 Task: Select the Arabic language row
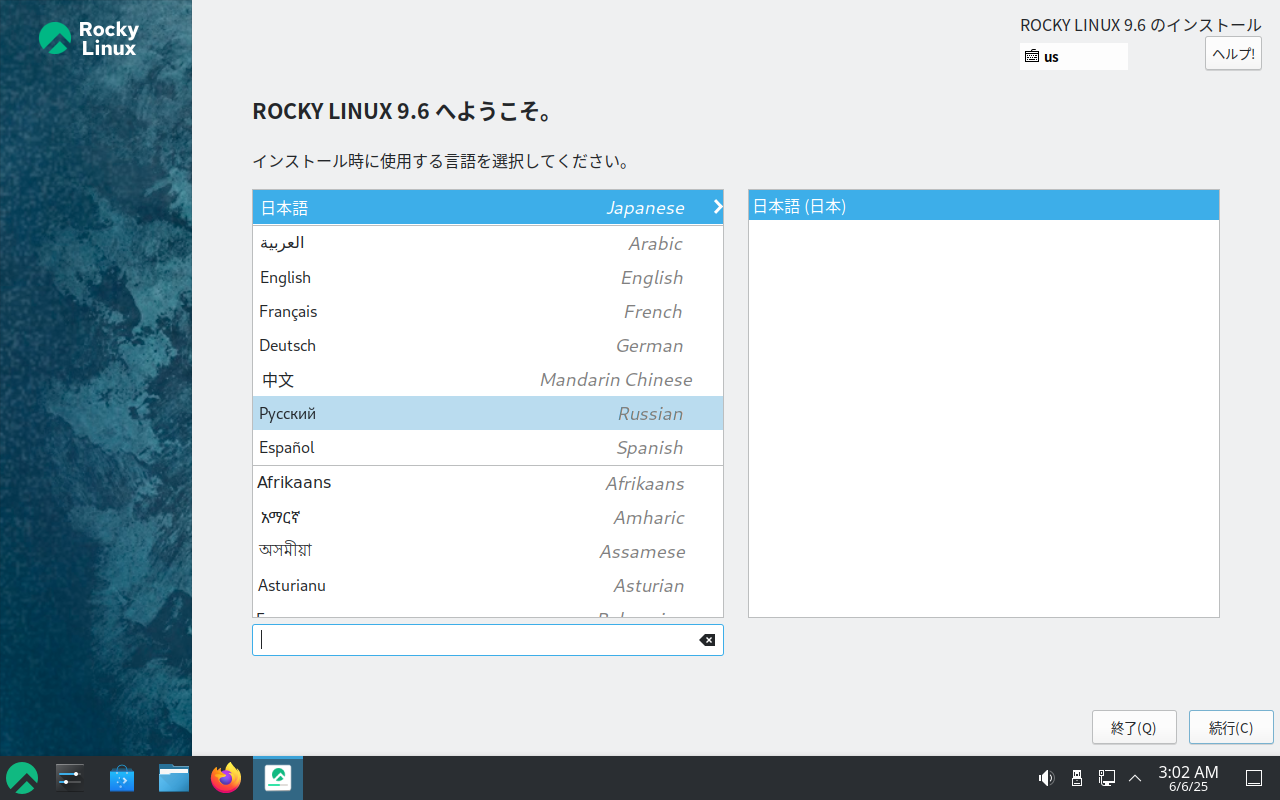488,244
